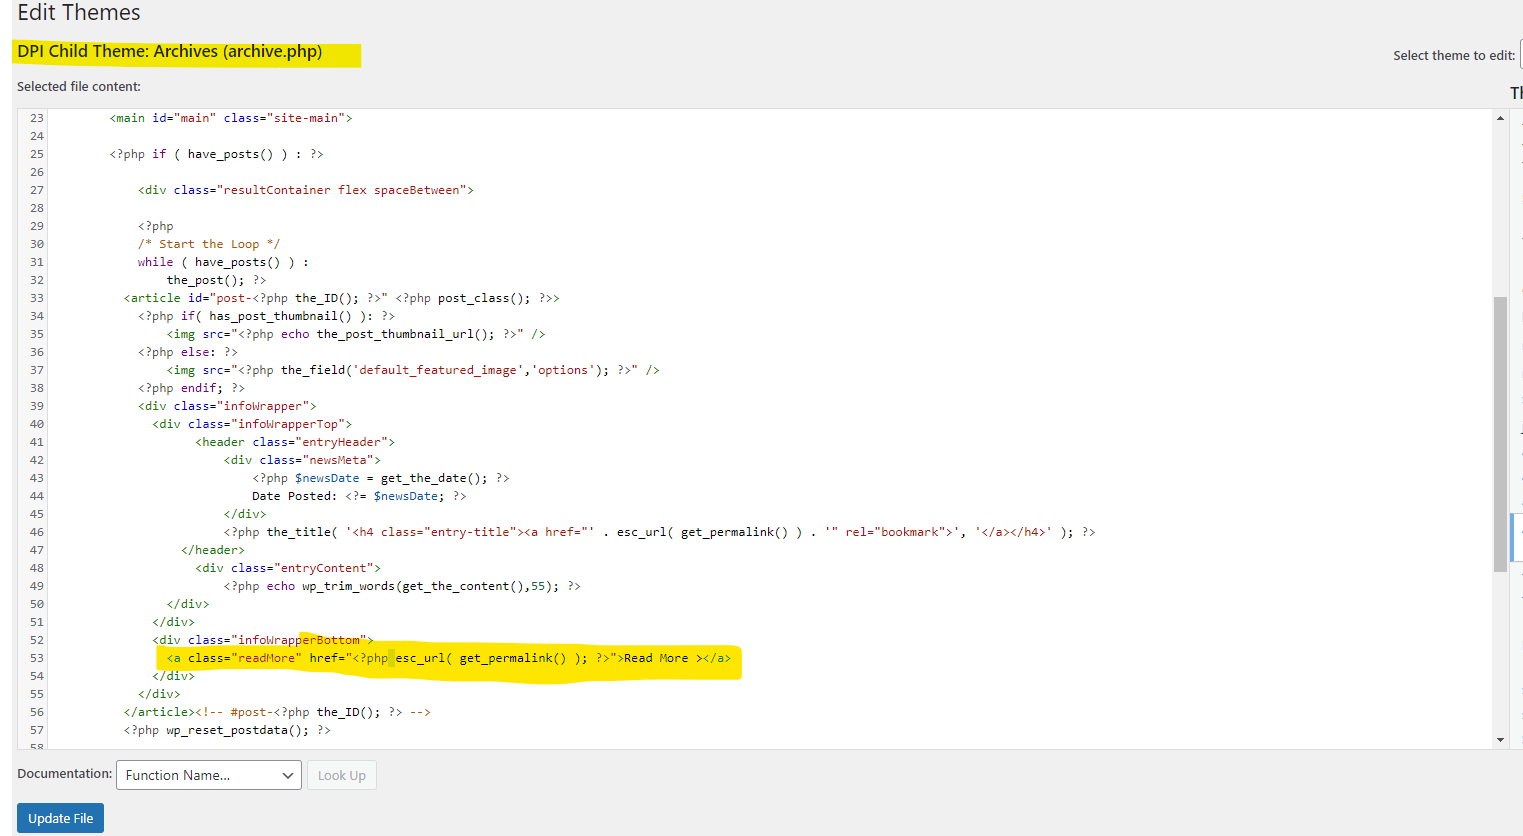Click the Look Up button
1523x836 pixels.
point(342,775)
